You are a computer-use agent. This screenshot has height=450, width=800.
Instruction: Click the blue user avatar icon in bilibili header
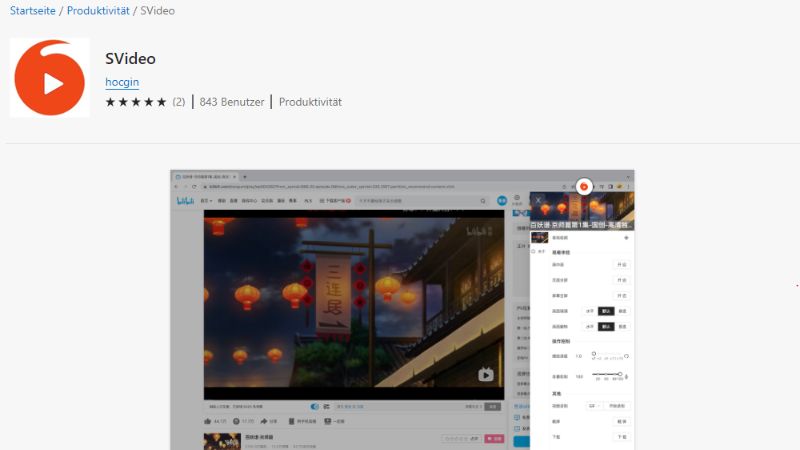pyautogui.click(x=502, y=201)
